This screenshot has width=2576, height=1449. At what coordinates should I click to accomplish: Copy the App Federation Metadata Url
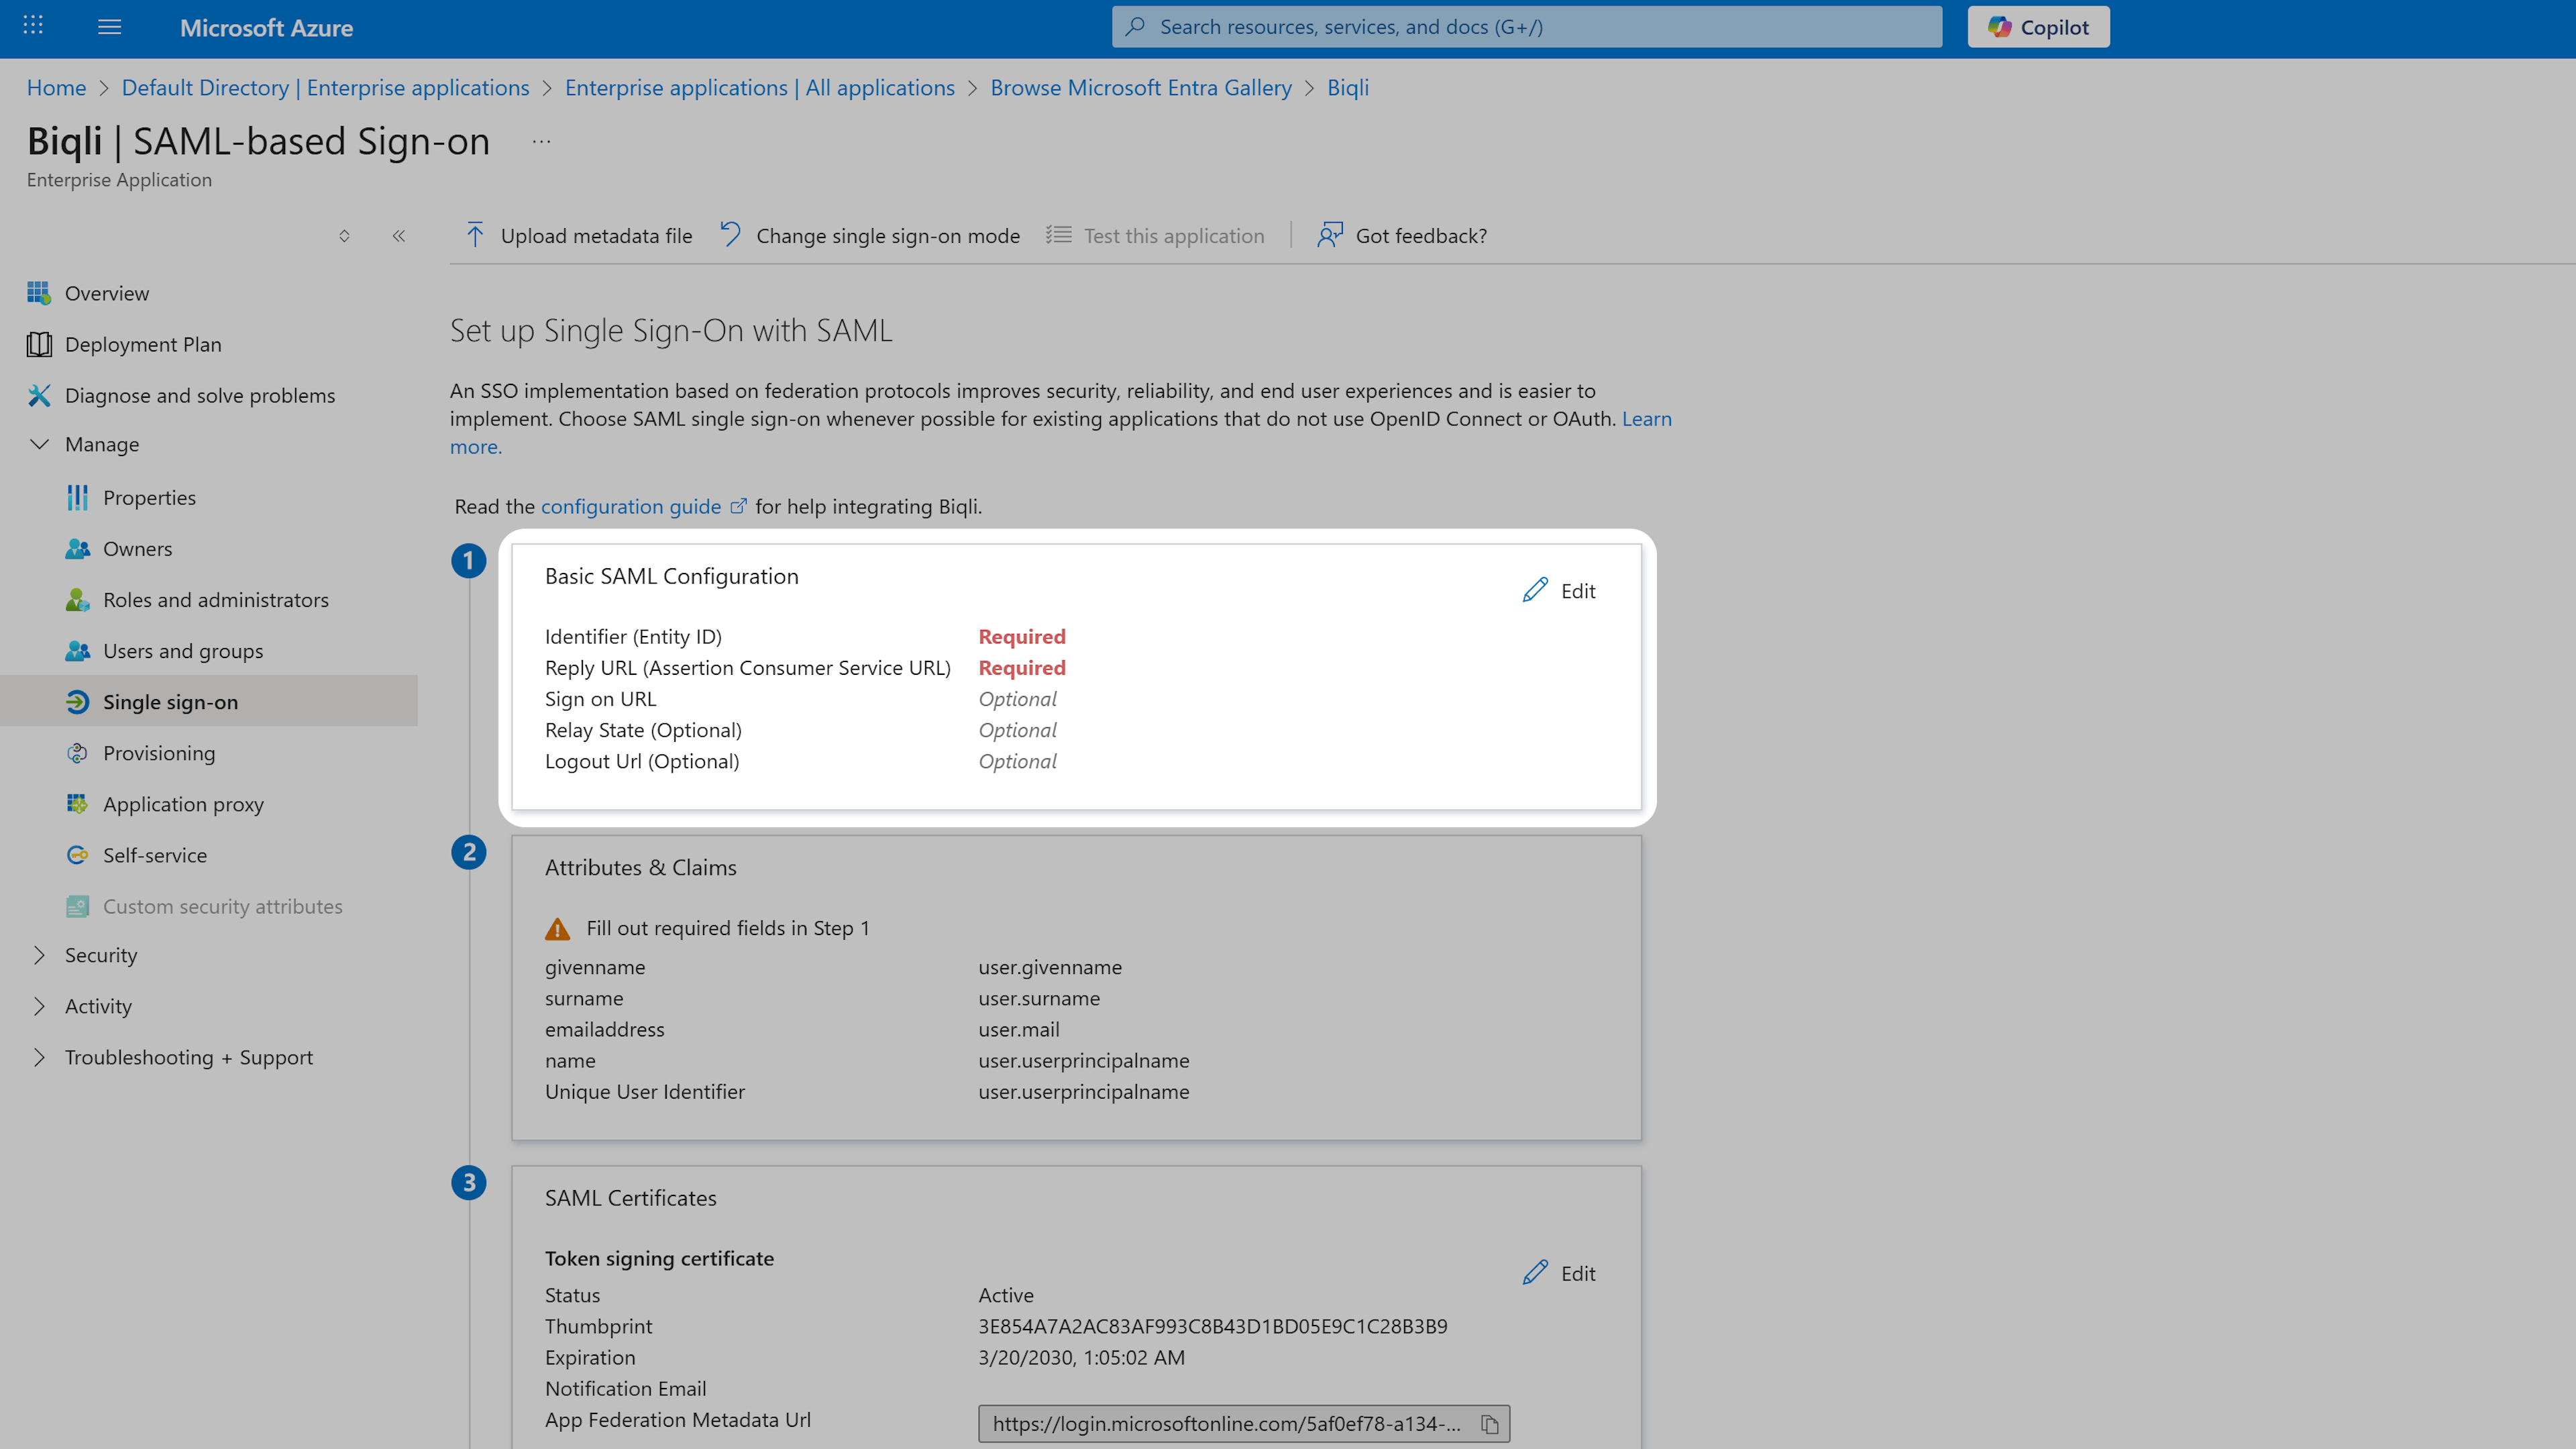click(x=1489, y=1423)
